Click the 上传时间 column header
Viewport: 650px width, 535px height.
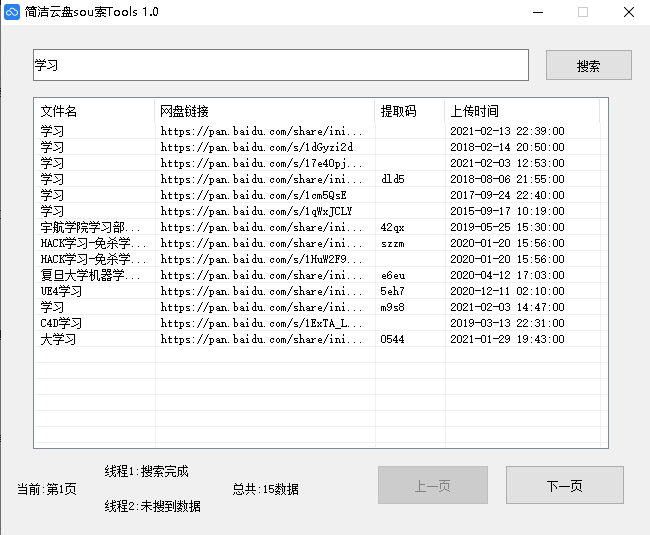pyautogui.click(x=522, y=111)
